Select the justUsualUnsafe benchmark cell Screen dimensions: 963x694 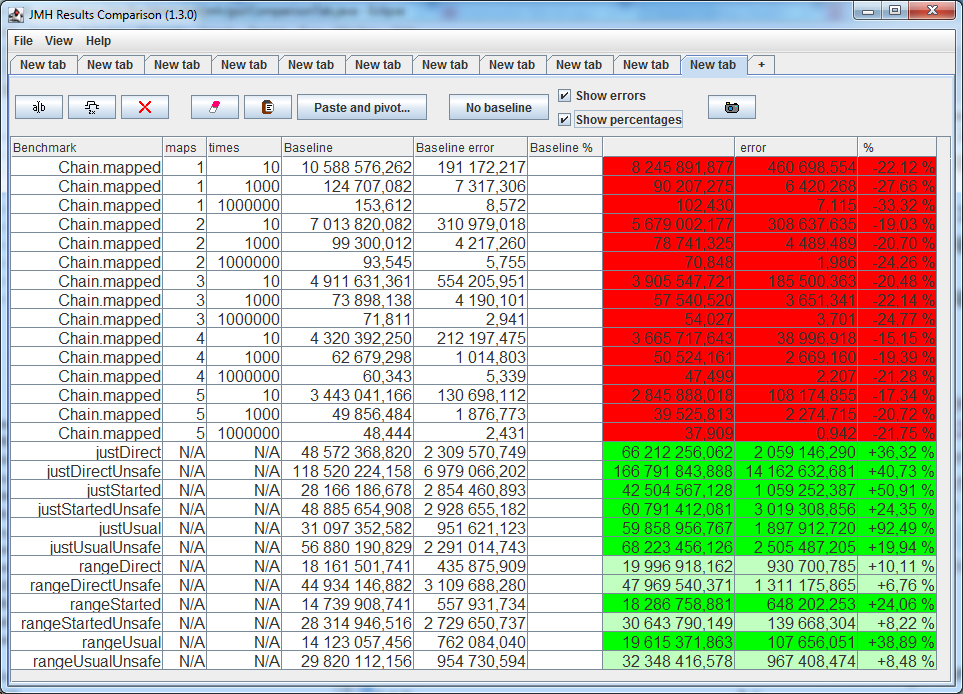(x=87, y=547)
